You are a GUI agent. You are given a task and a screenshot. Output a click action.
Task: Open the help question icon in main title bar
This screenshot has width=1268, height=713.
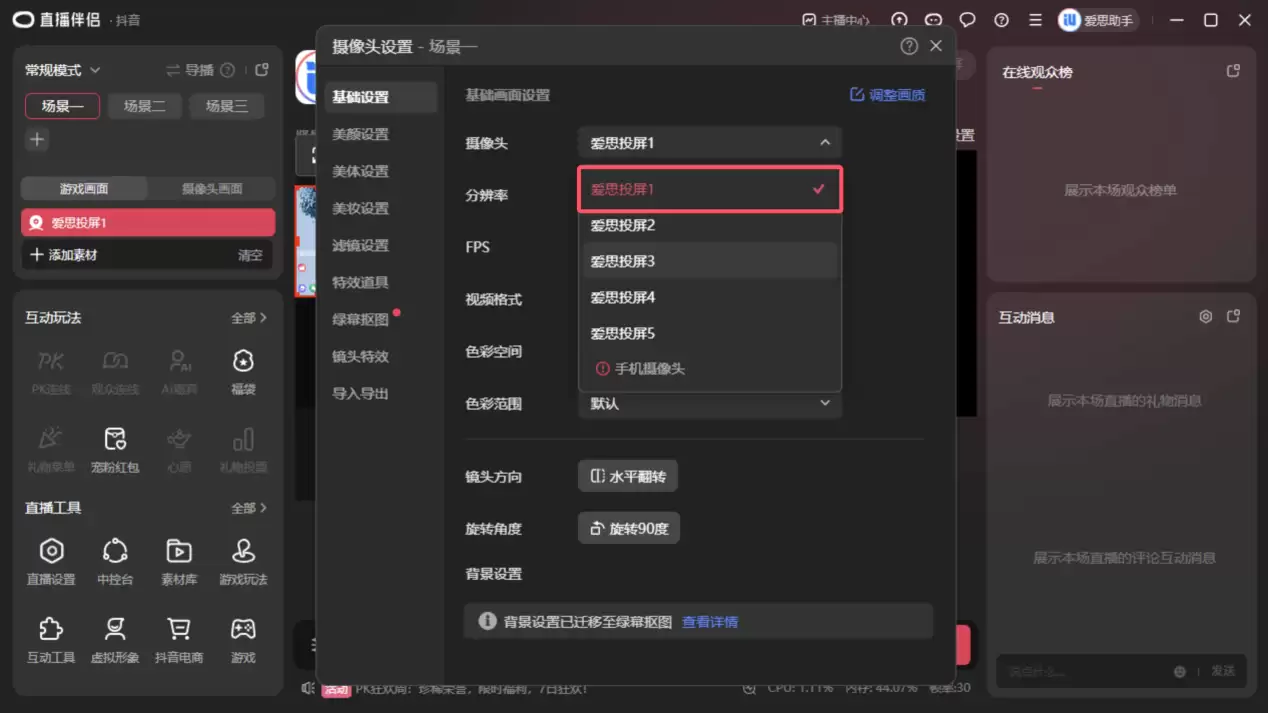tap(1001, 20)
